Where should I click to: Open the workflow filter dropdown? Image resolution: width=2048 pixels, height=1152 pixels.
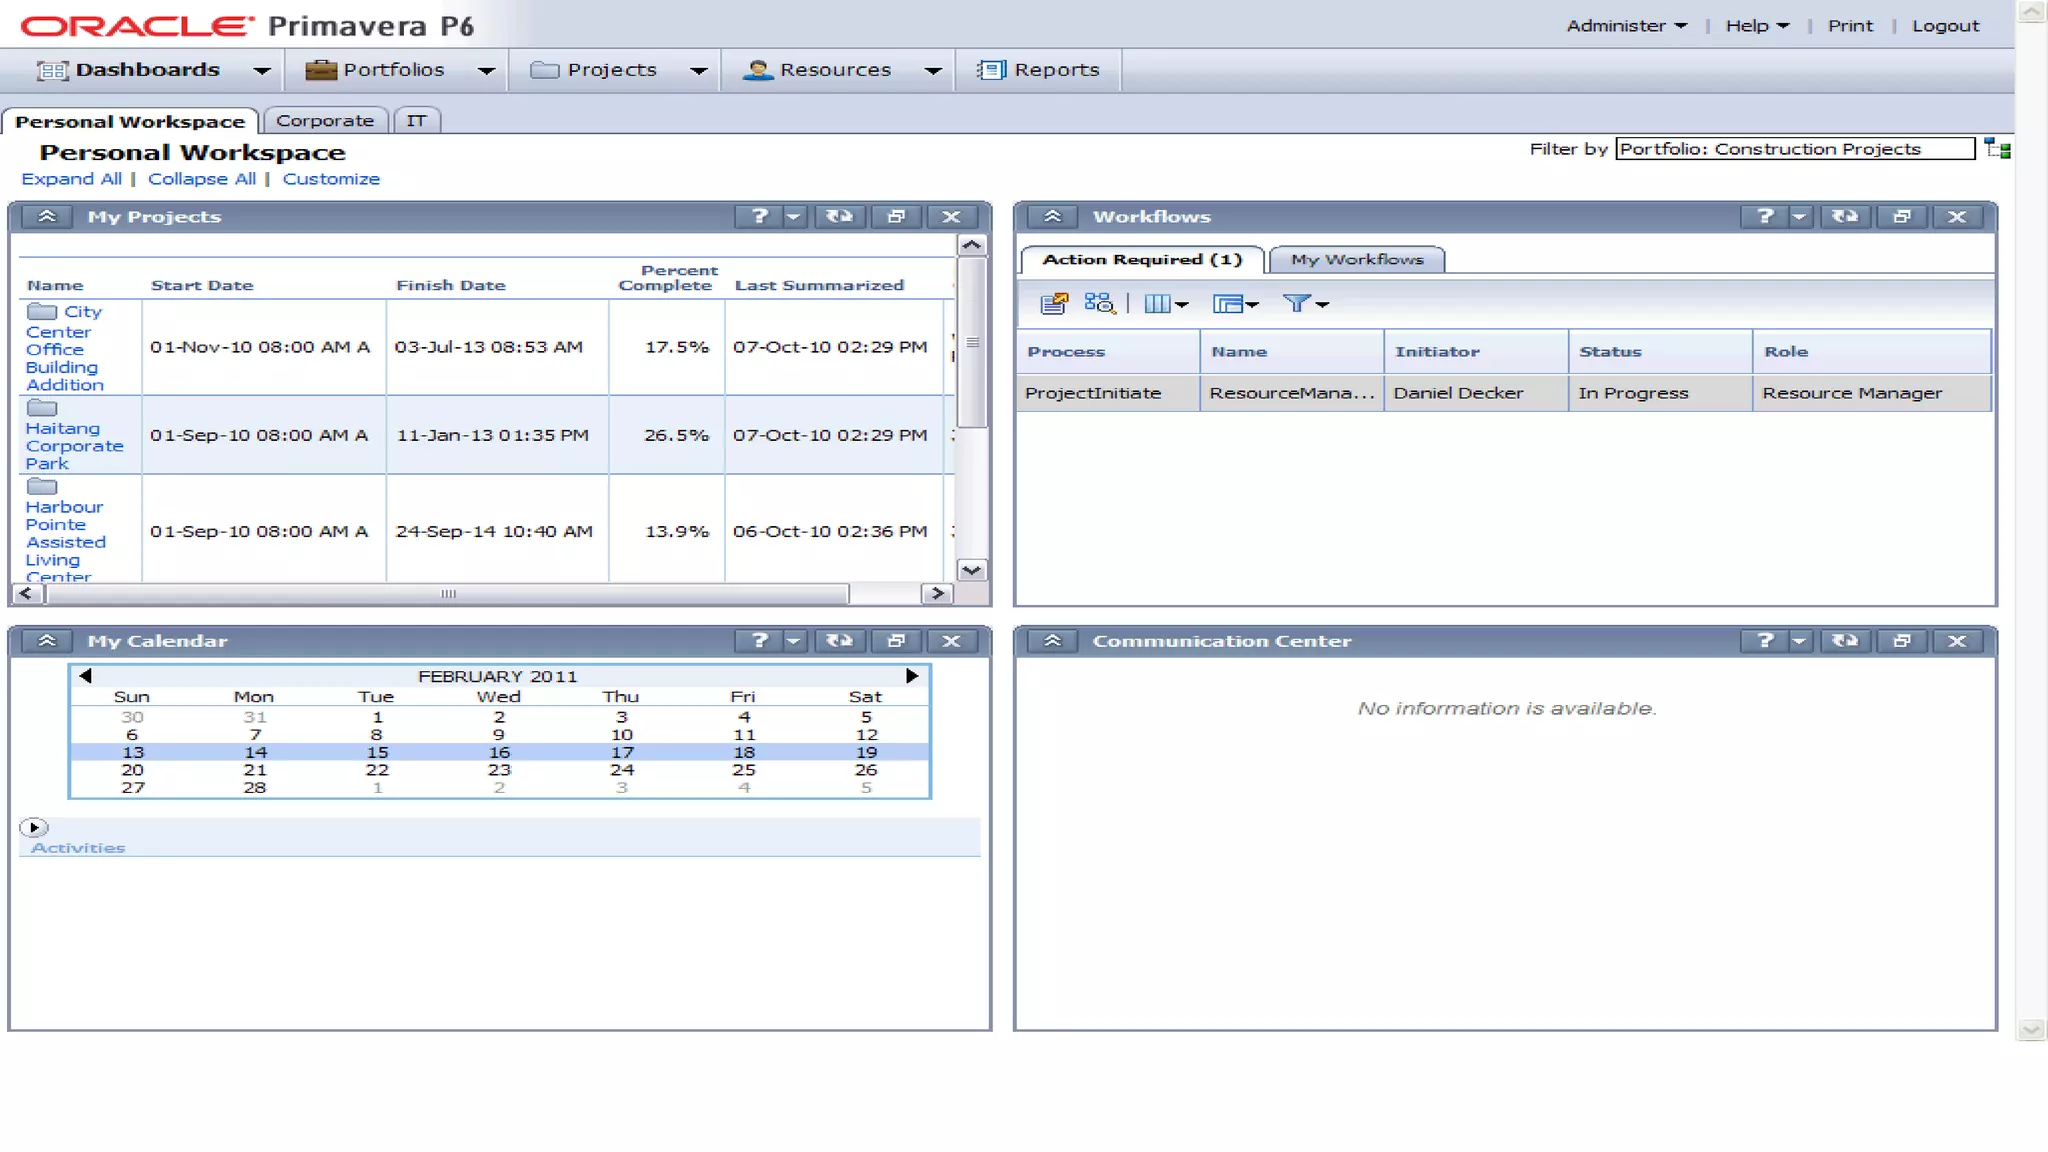click(1305, 304)
